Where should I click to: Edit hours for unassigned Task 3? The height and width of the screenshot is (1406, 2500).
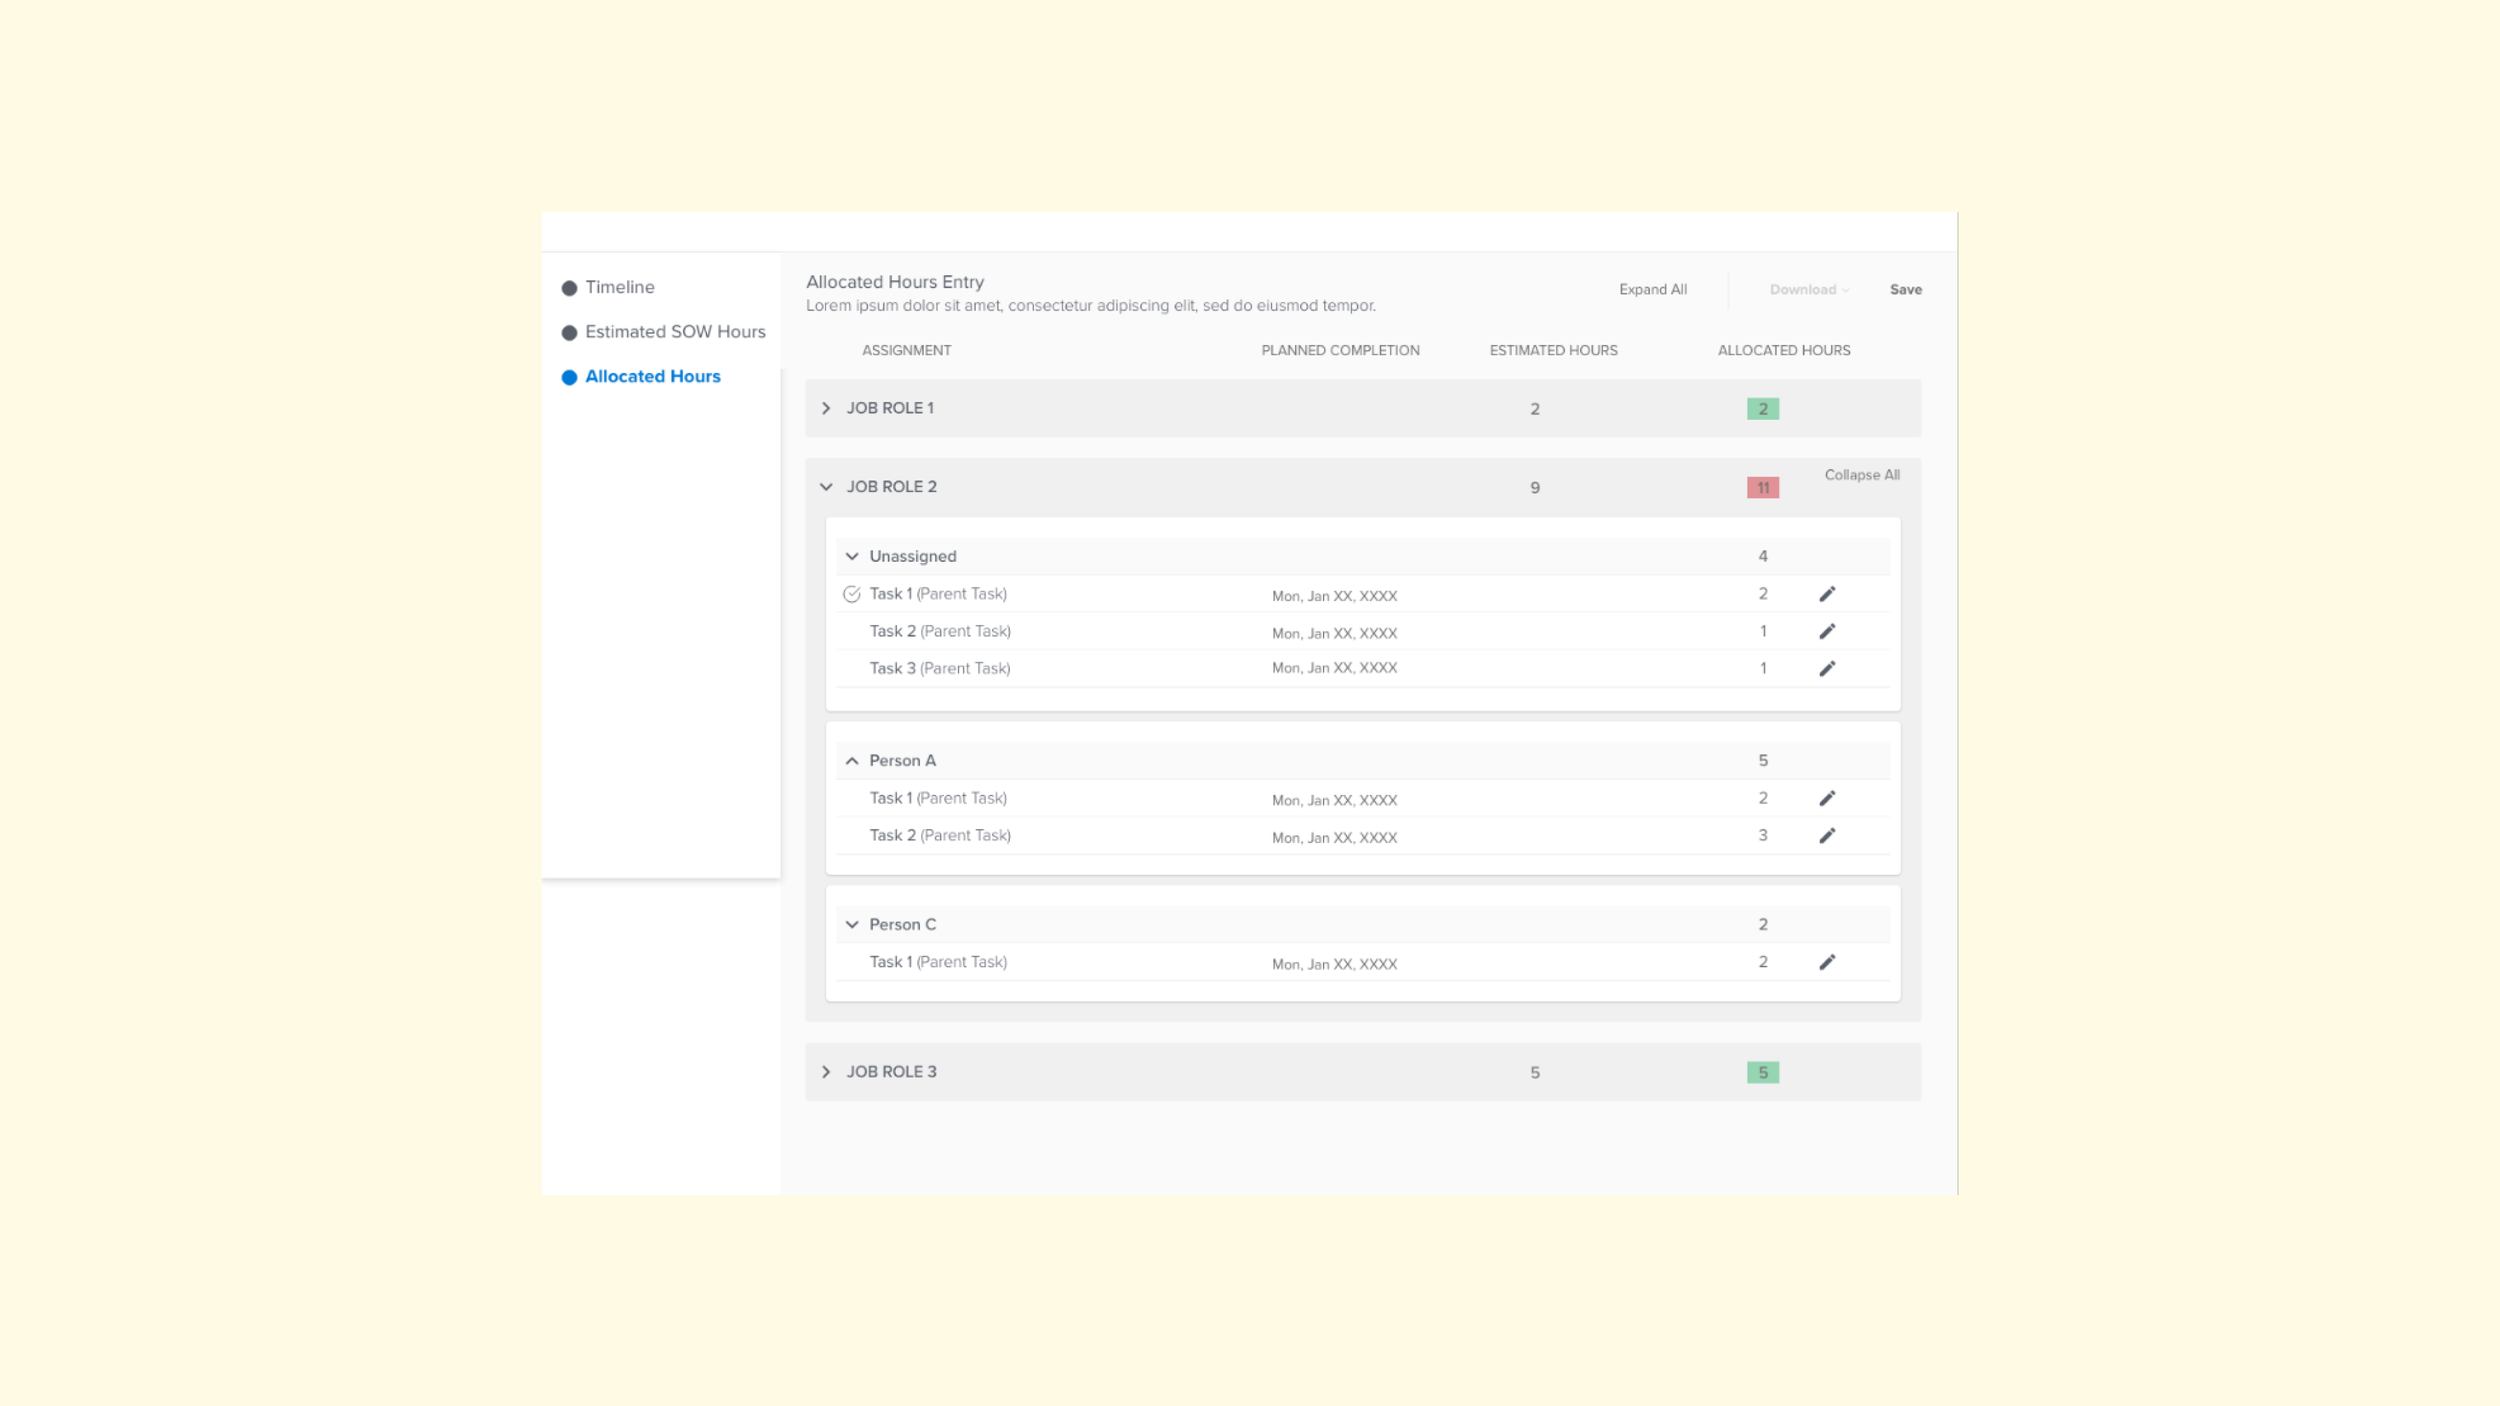point(1829,668)
